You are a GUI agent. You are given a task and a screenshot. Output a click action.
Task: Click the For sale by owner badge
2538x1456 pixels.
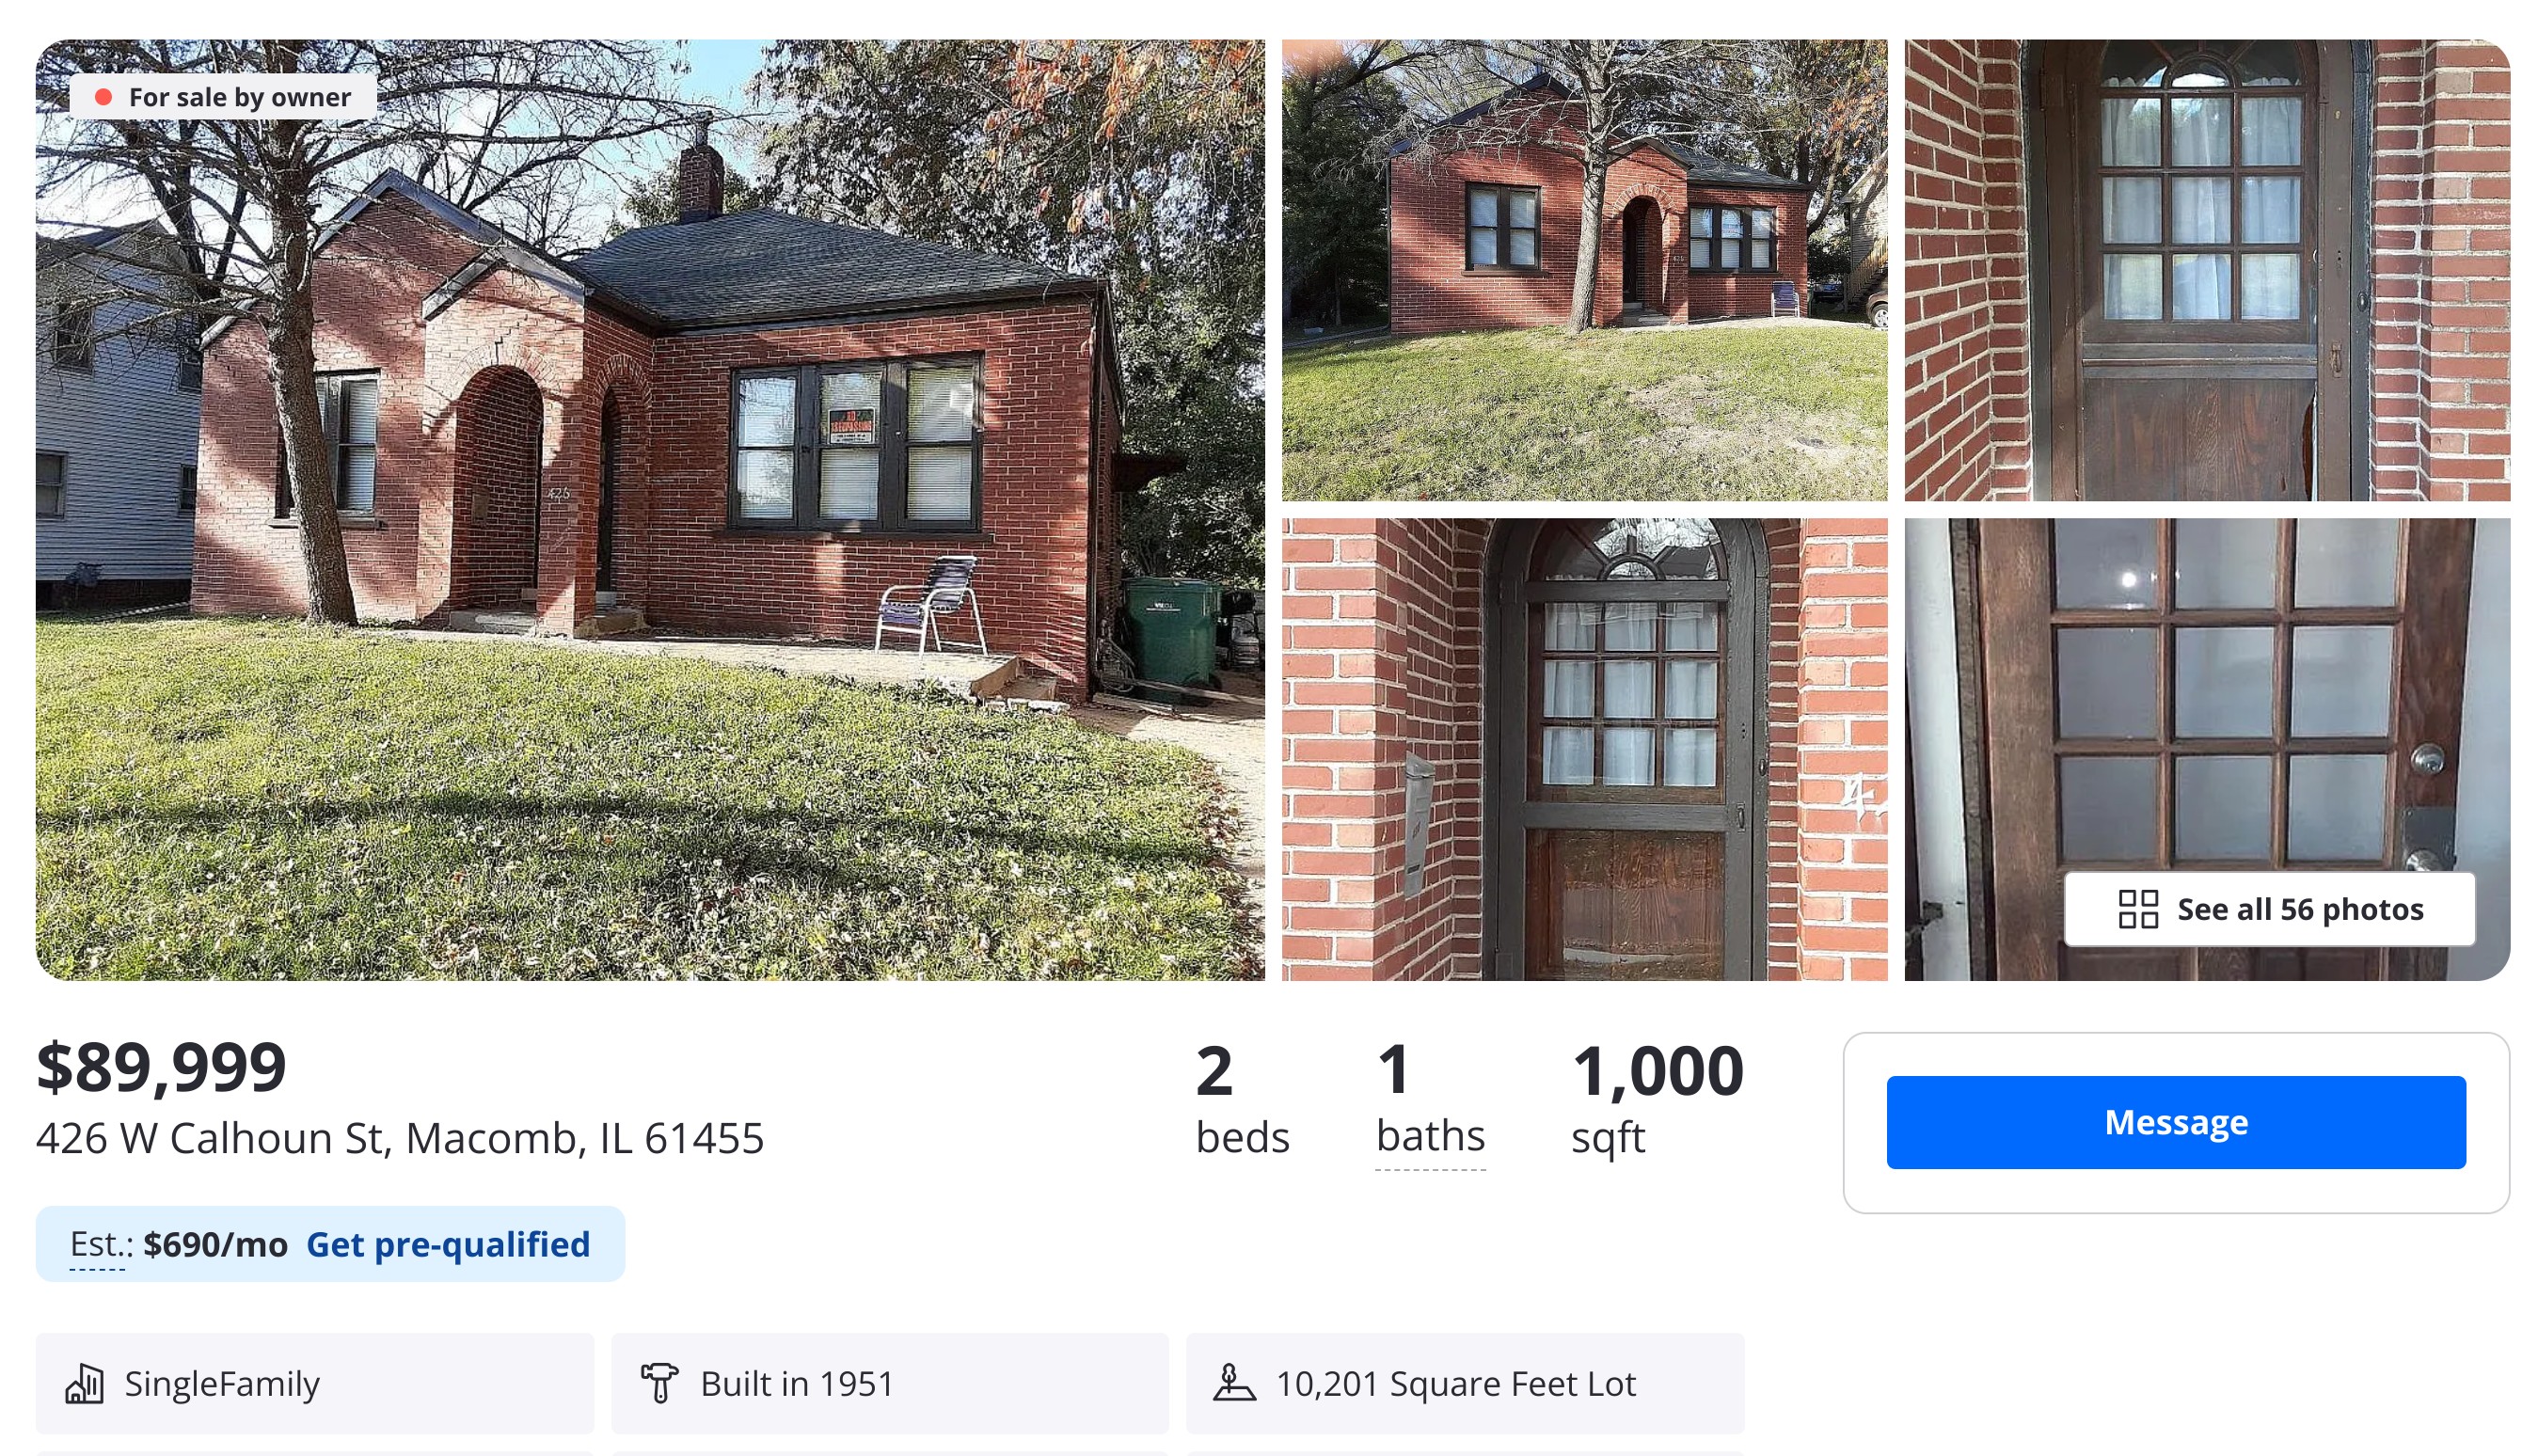223,97
